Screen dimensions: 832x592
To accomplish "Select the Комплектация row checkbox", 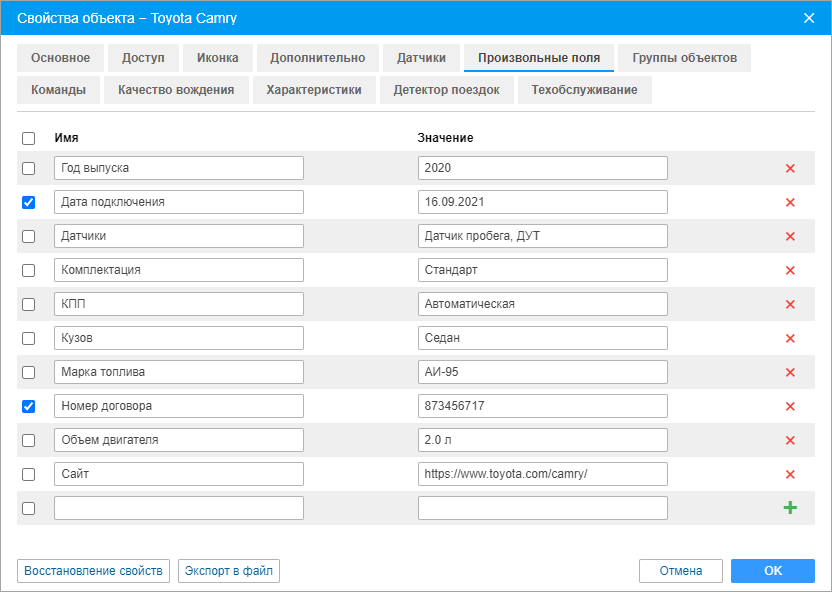I will click(x=29, y=270).
